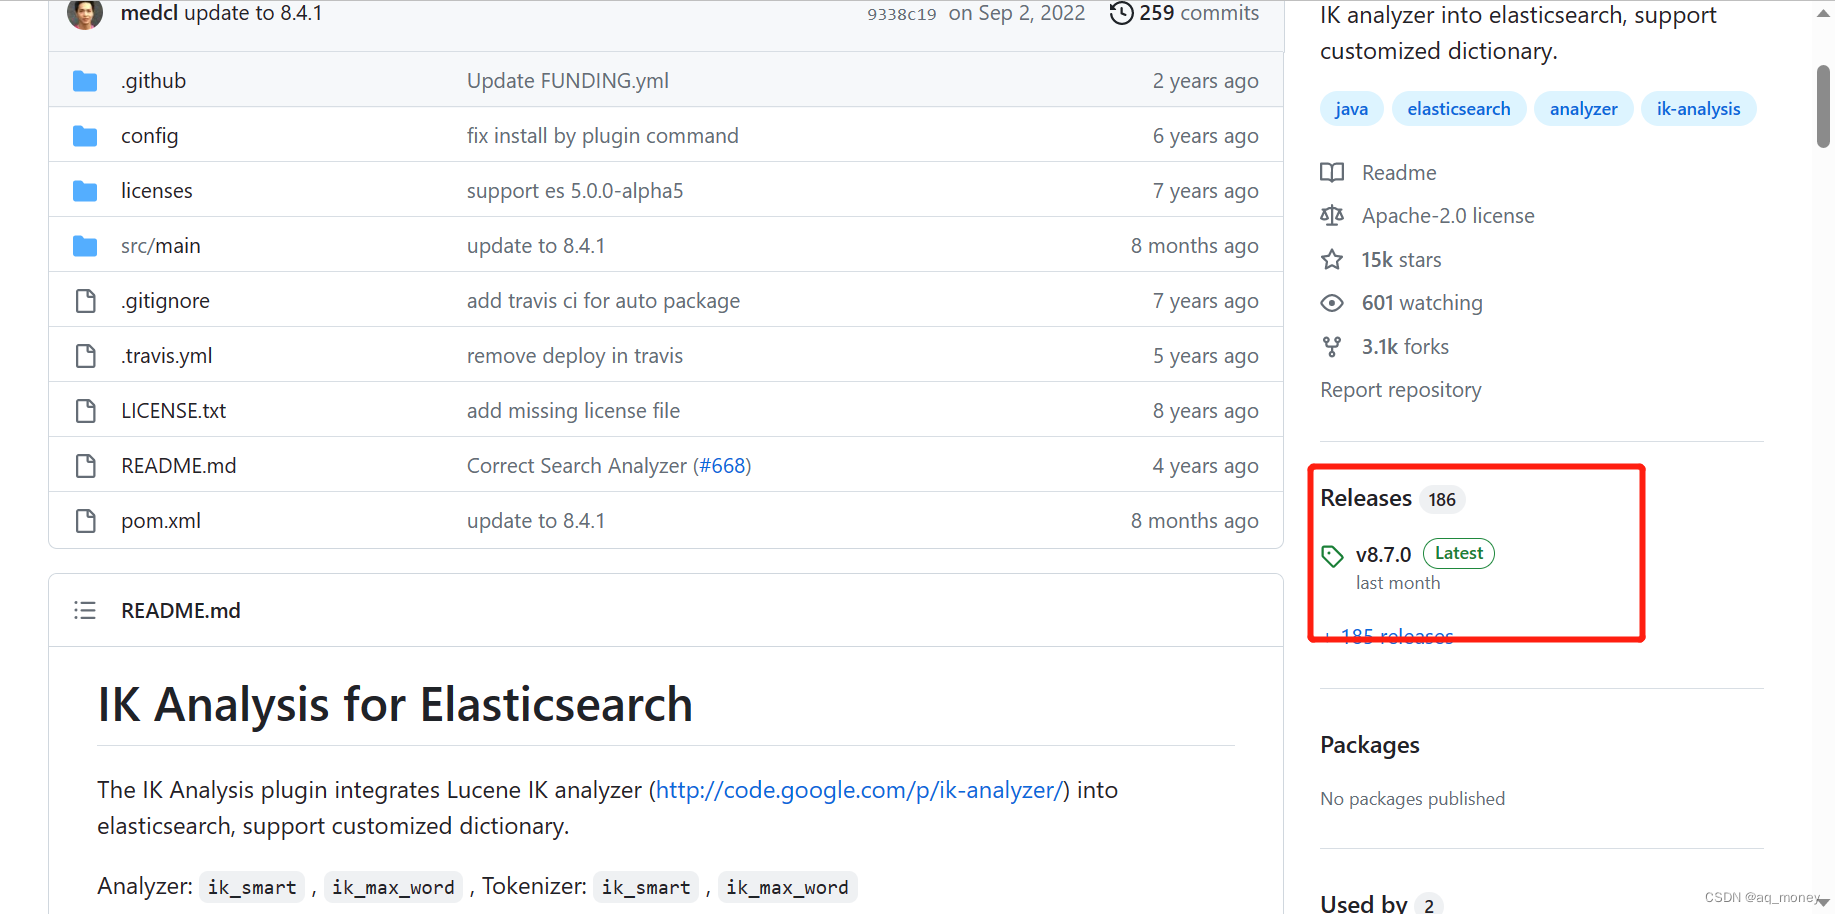Open 'remove deploy in travis' commit
The image size is (1835, 914).
(575, 356)
